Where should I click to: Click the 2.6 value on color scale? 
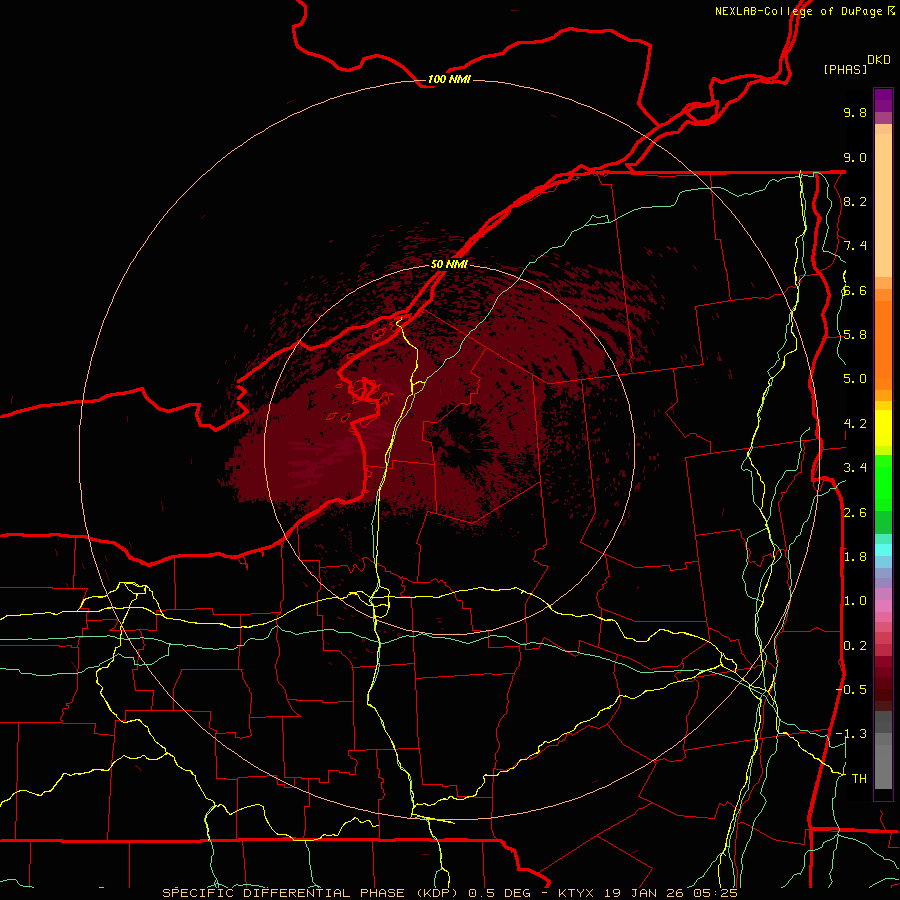855,513
